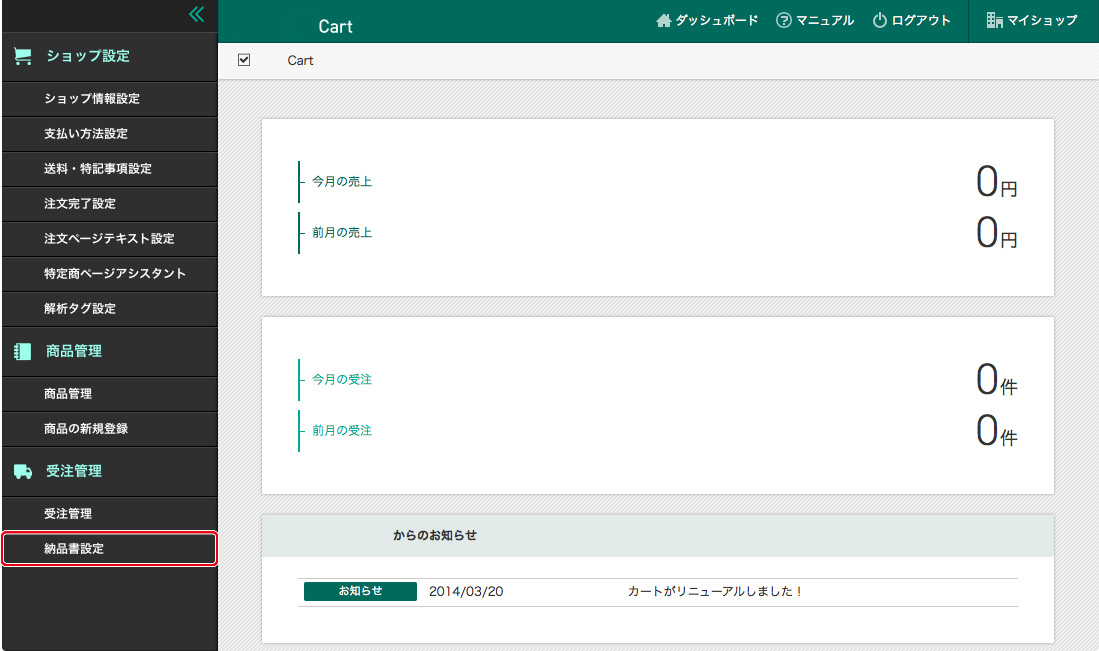Click the building icon for マイショップ

[995, 20]
